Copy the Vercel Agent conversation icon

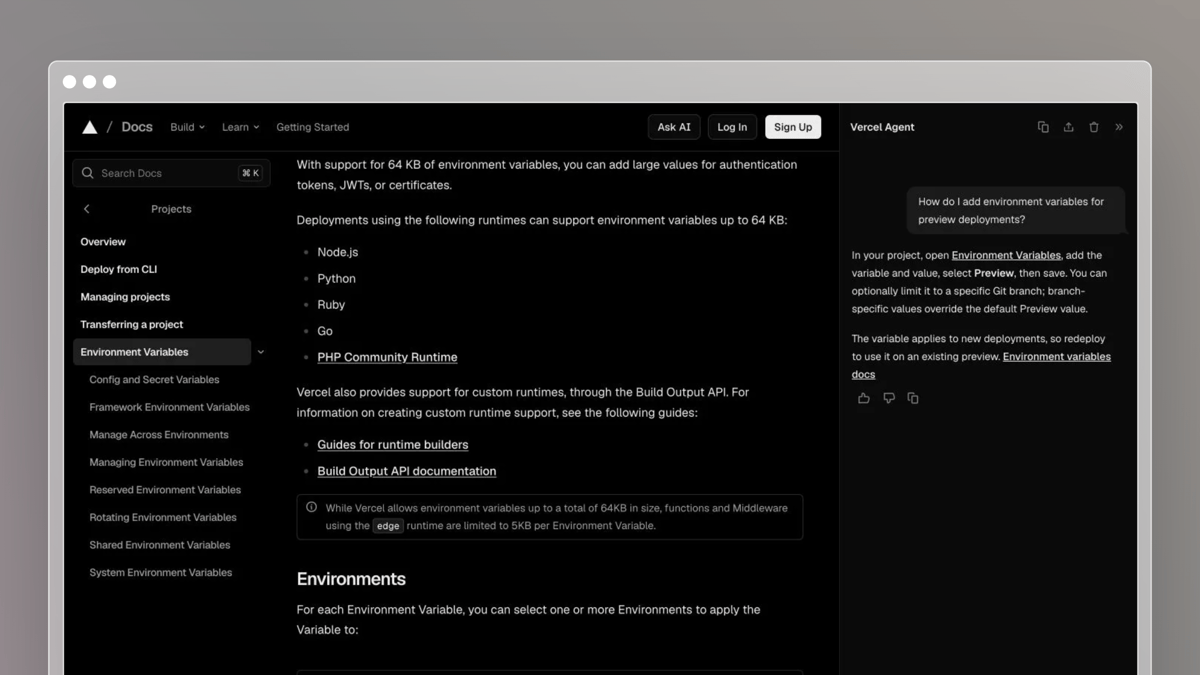click(x=1043, y=127)
